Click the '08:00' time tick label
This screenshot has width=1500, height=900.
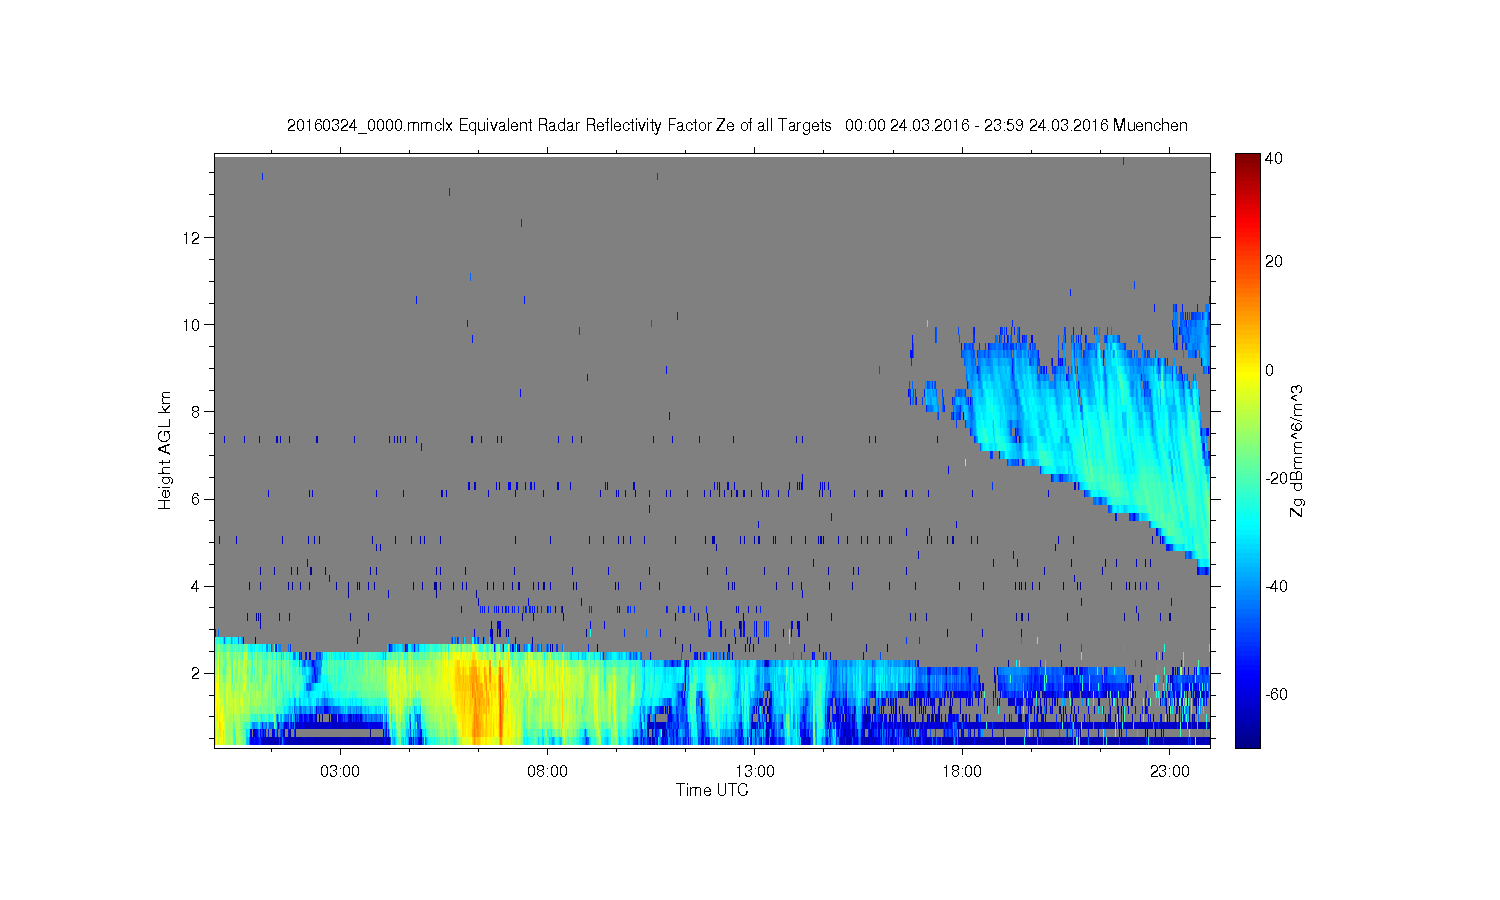click(547, 772)
